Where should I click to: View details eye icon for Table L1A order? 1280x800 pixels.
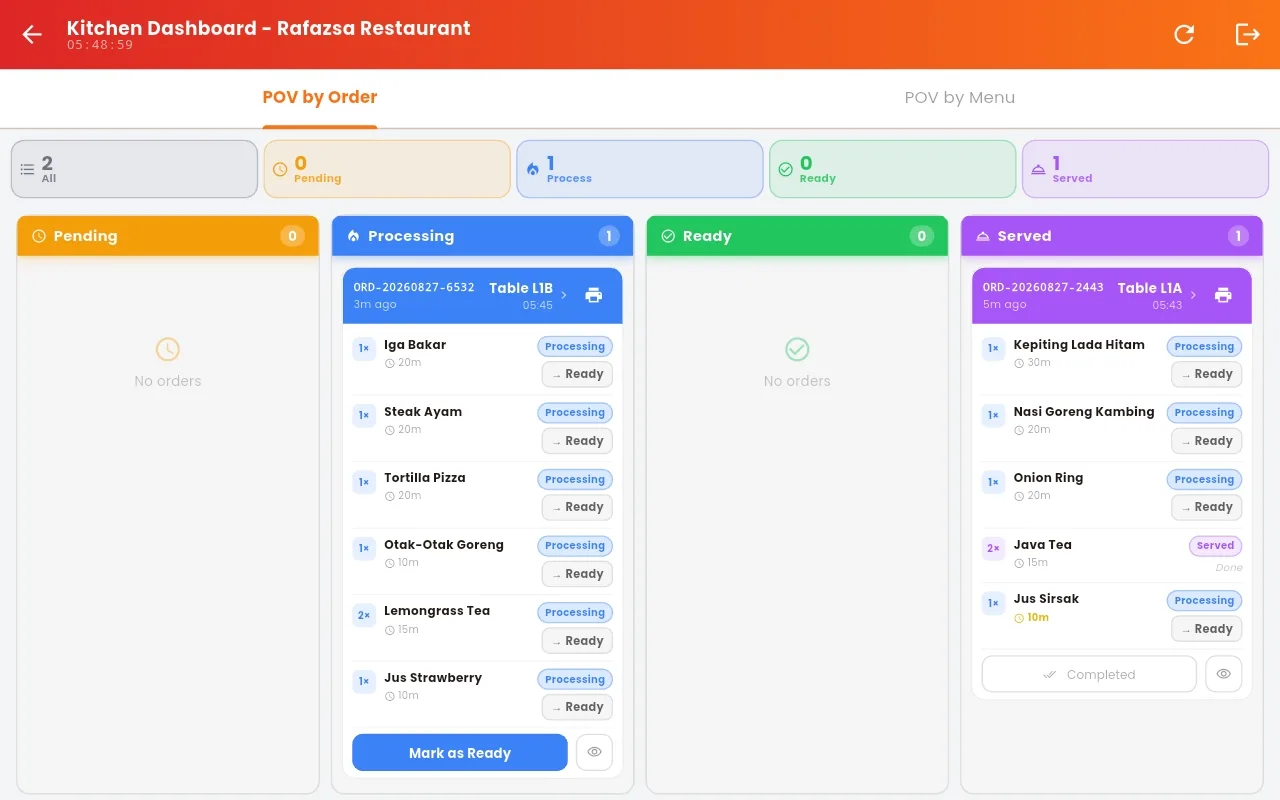tap(1223, 674)
